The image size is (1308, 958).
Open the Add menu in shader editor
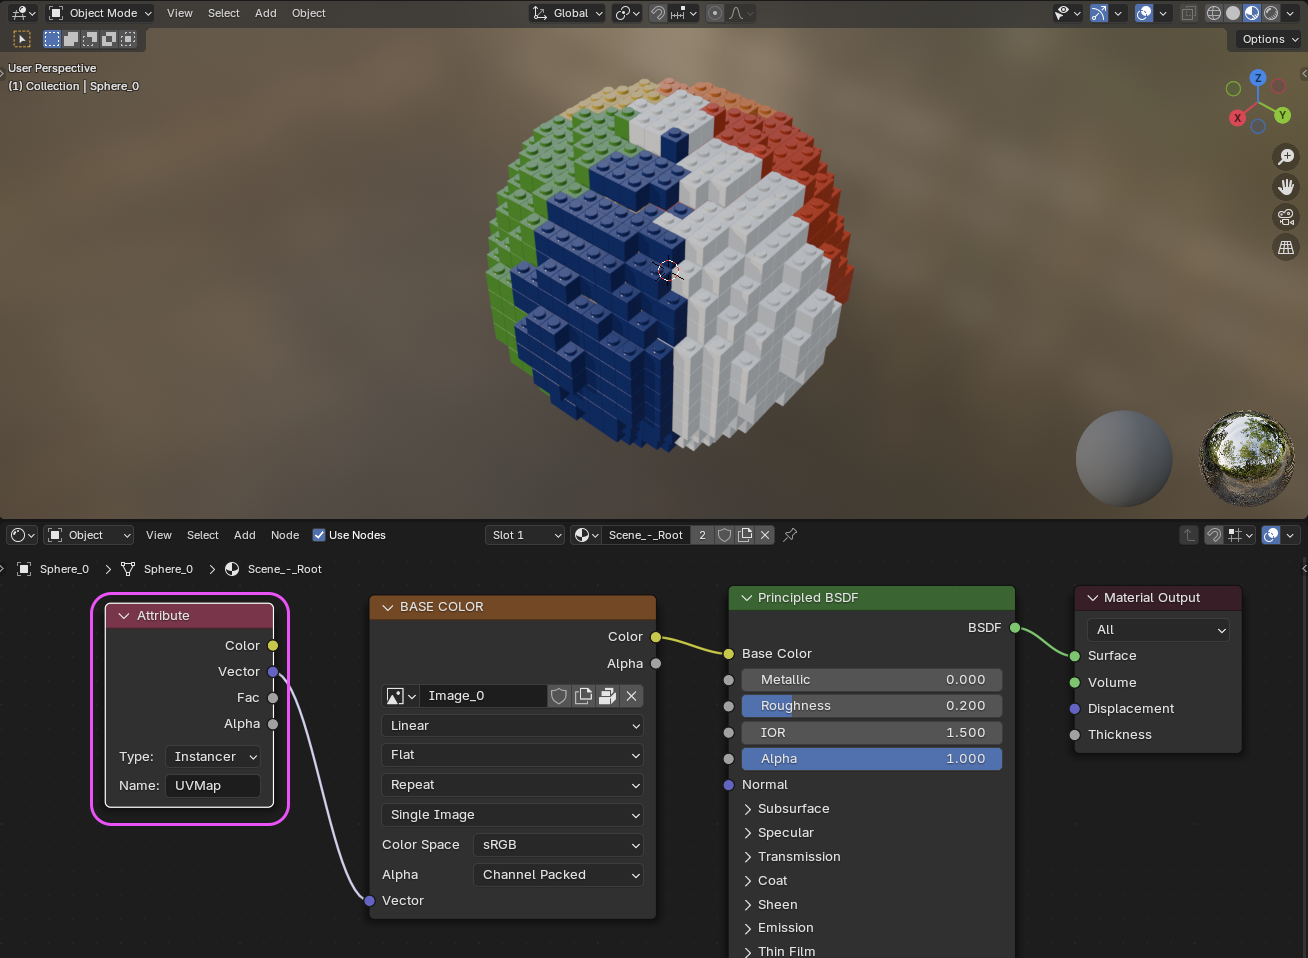tap(245, 535)
